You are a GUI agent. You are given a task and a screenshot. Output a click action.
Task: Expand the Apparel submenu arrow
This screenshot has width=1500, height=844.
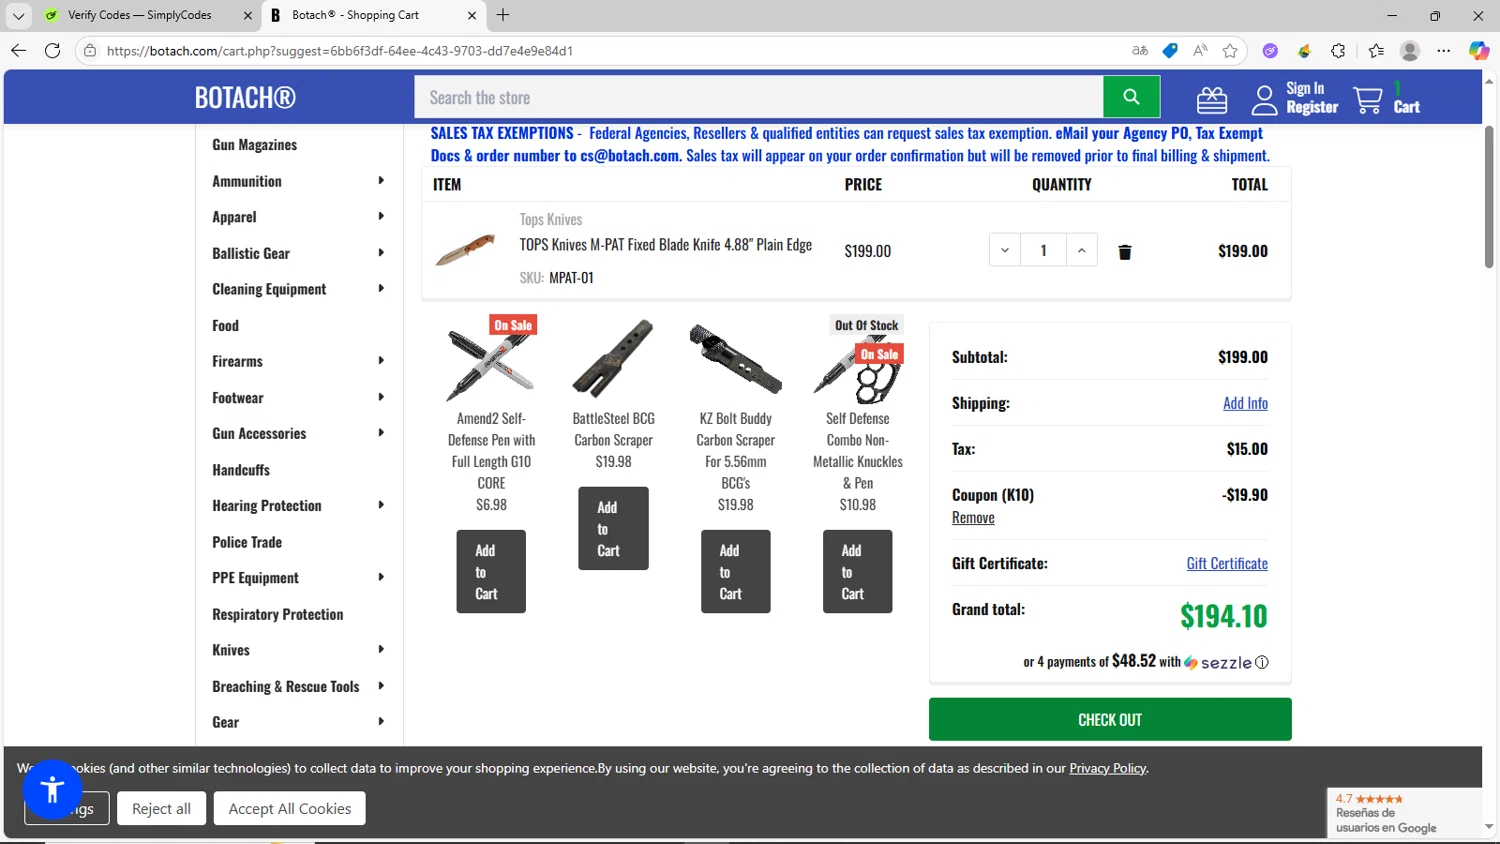coord(381,217)
